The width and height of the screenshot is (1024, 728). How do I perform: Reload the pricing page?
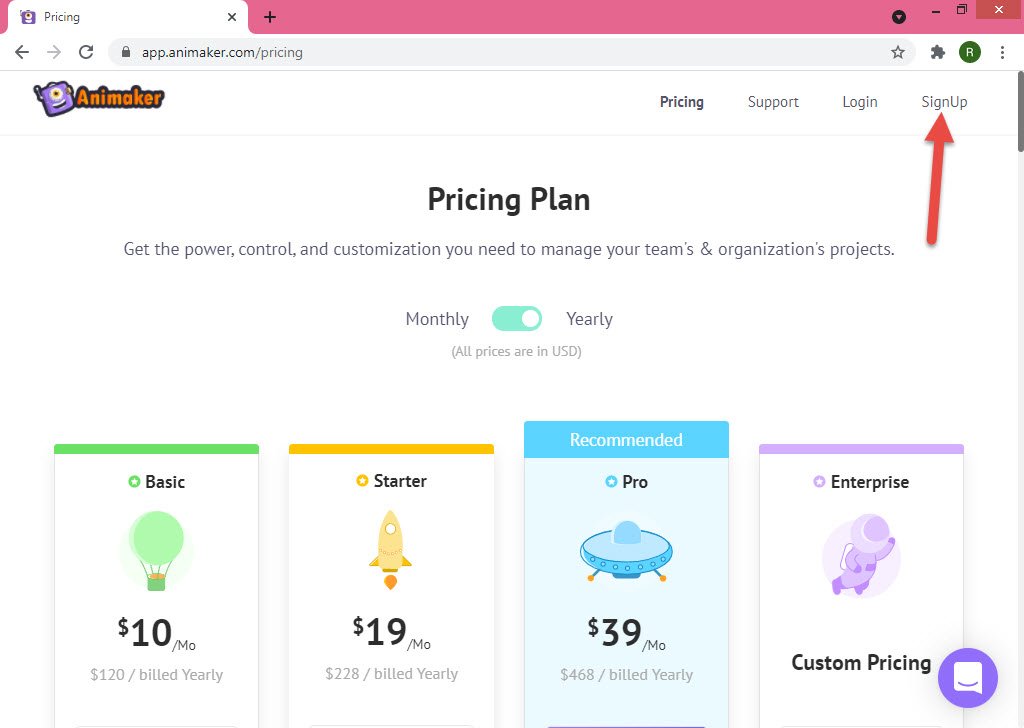click(86, 52)
